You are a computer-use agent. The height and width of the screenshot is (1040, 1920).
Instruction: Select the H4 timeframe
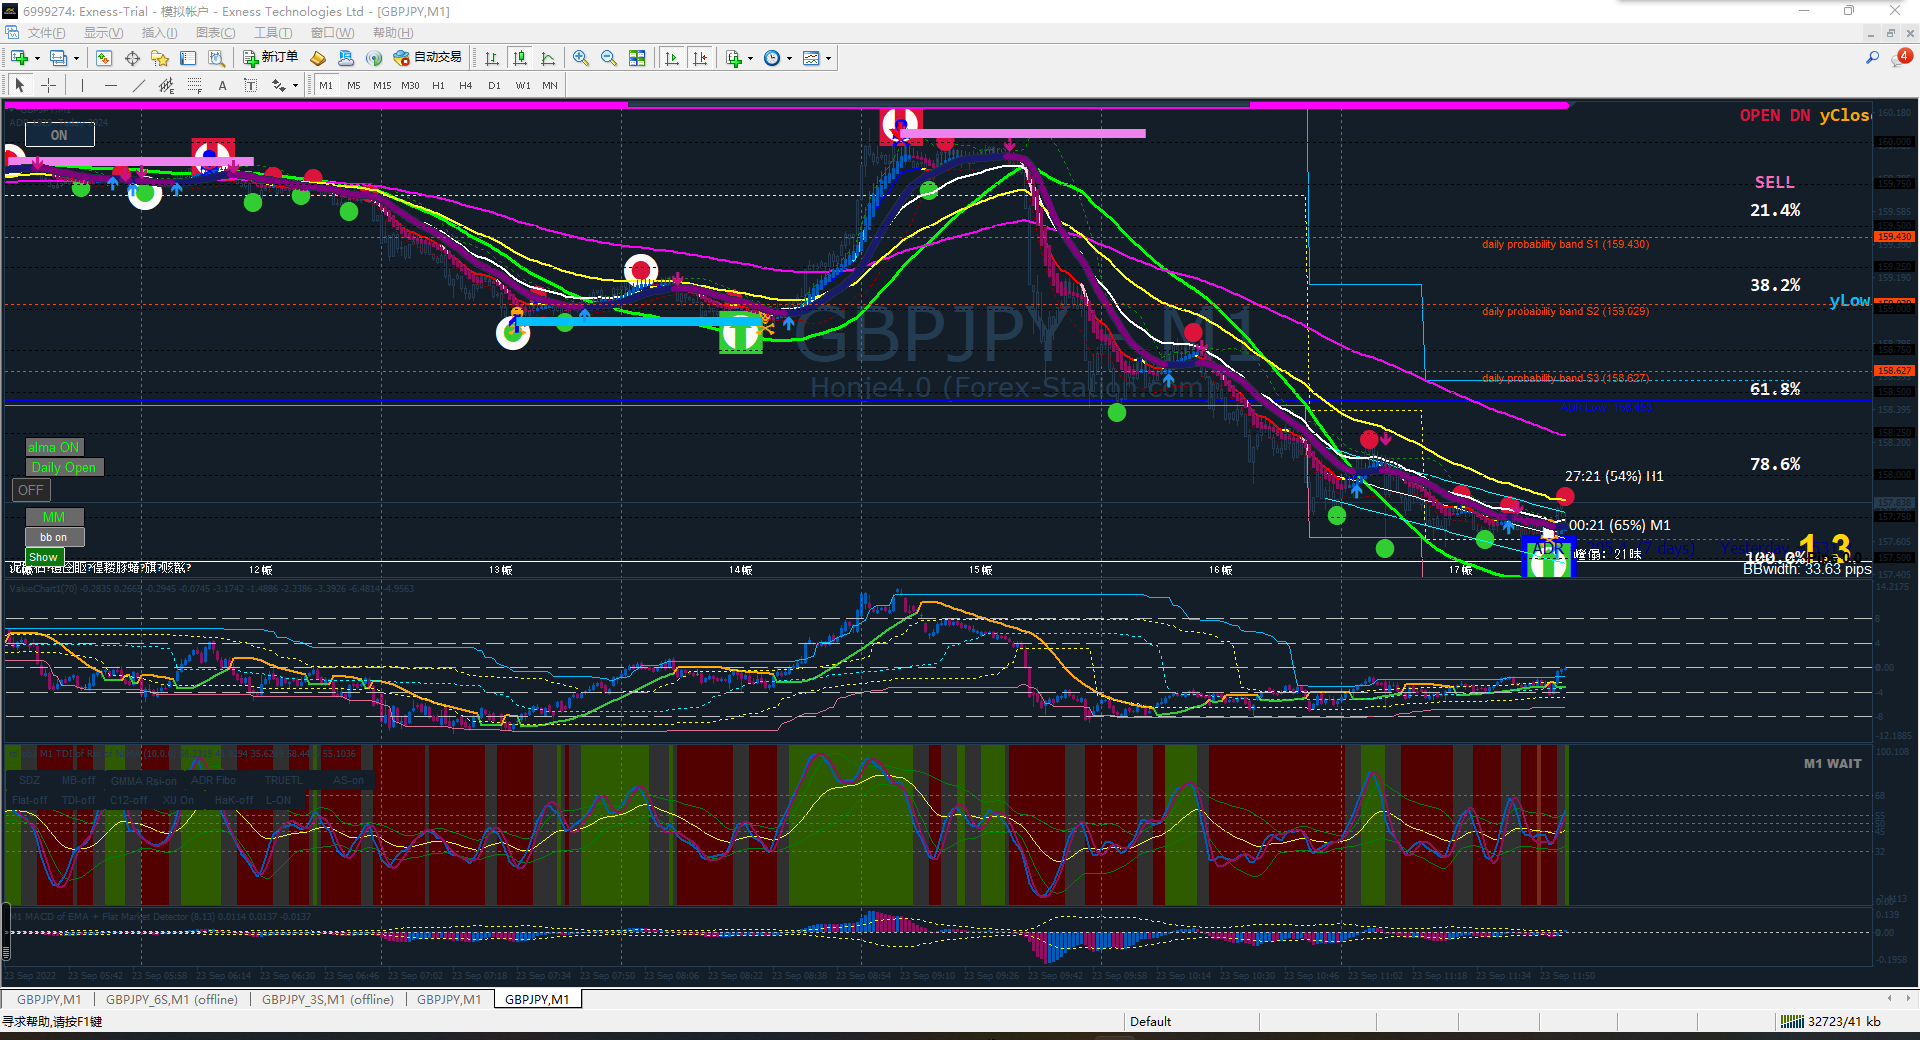[x=465, y=86]
